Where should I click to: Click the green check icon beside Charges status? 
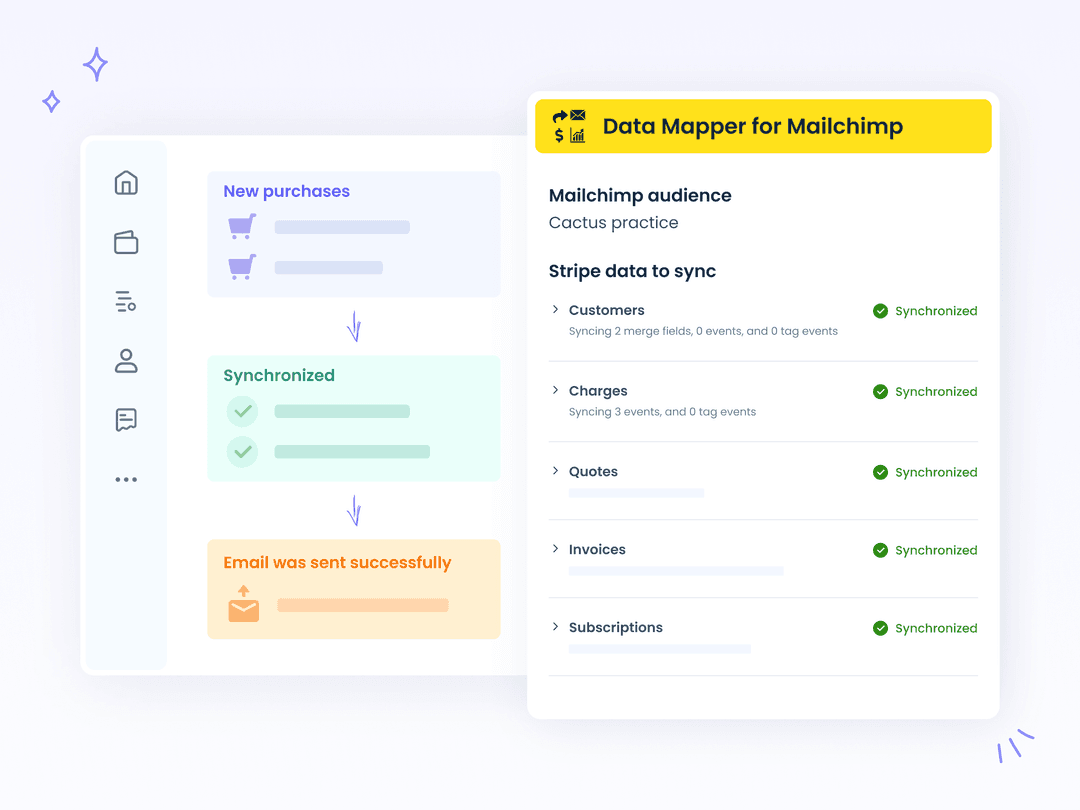pyautogui.click(x=880, y=391)
